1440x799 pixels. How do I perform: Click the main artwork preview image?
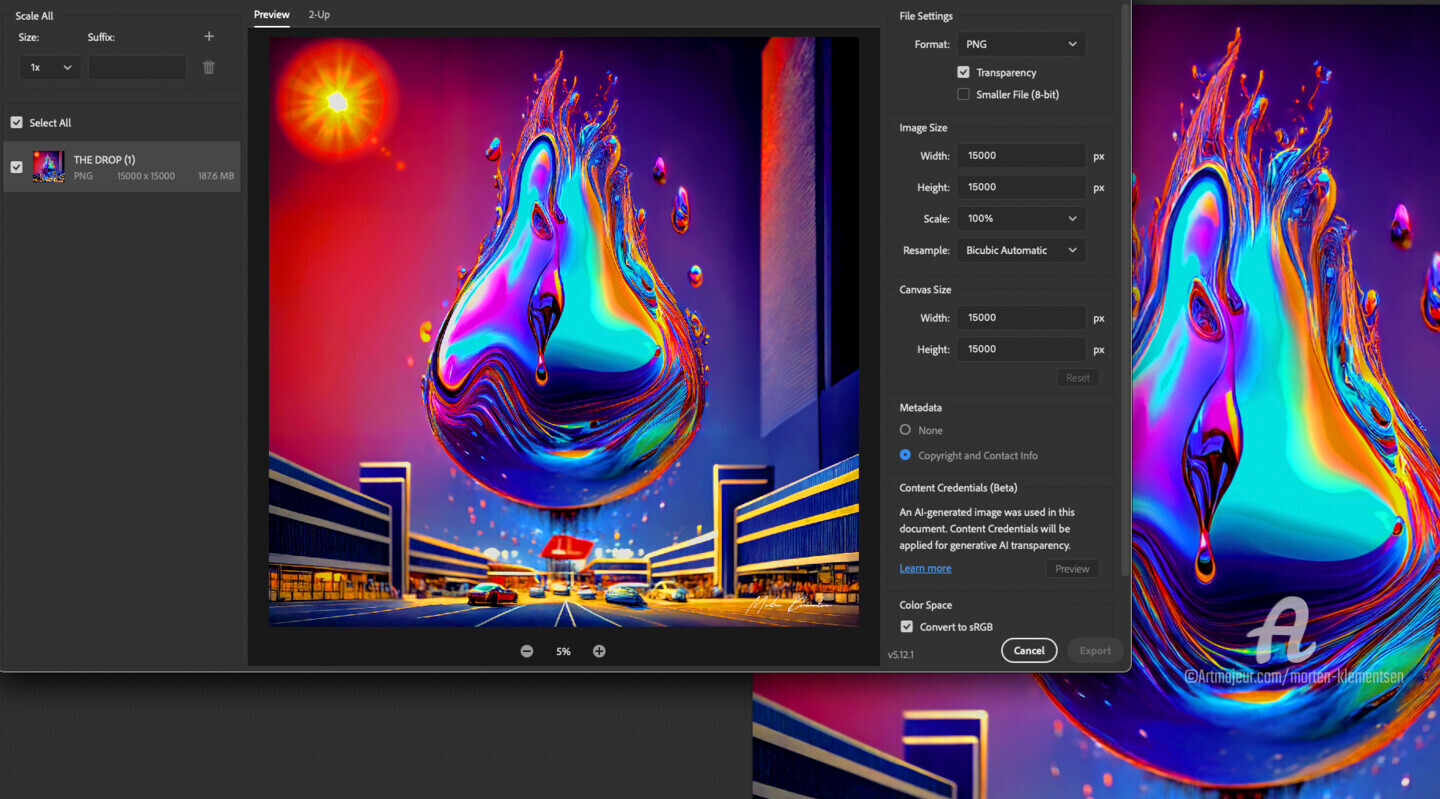tap(563, 332)
